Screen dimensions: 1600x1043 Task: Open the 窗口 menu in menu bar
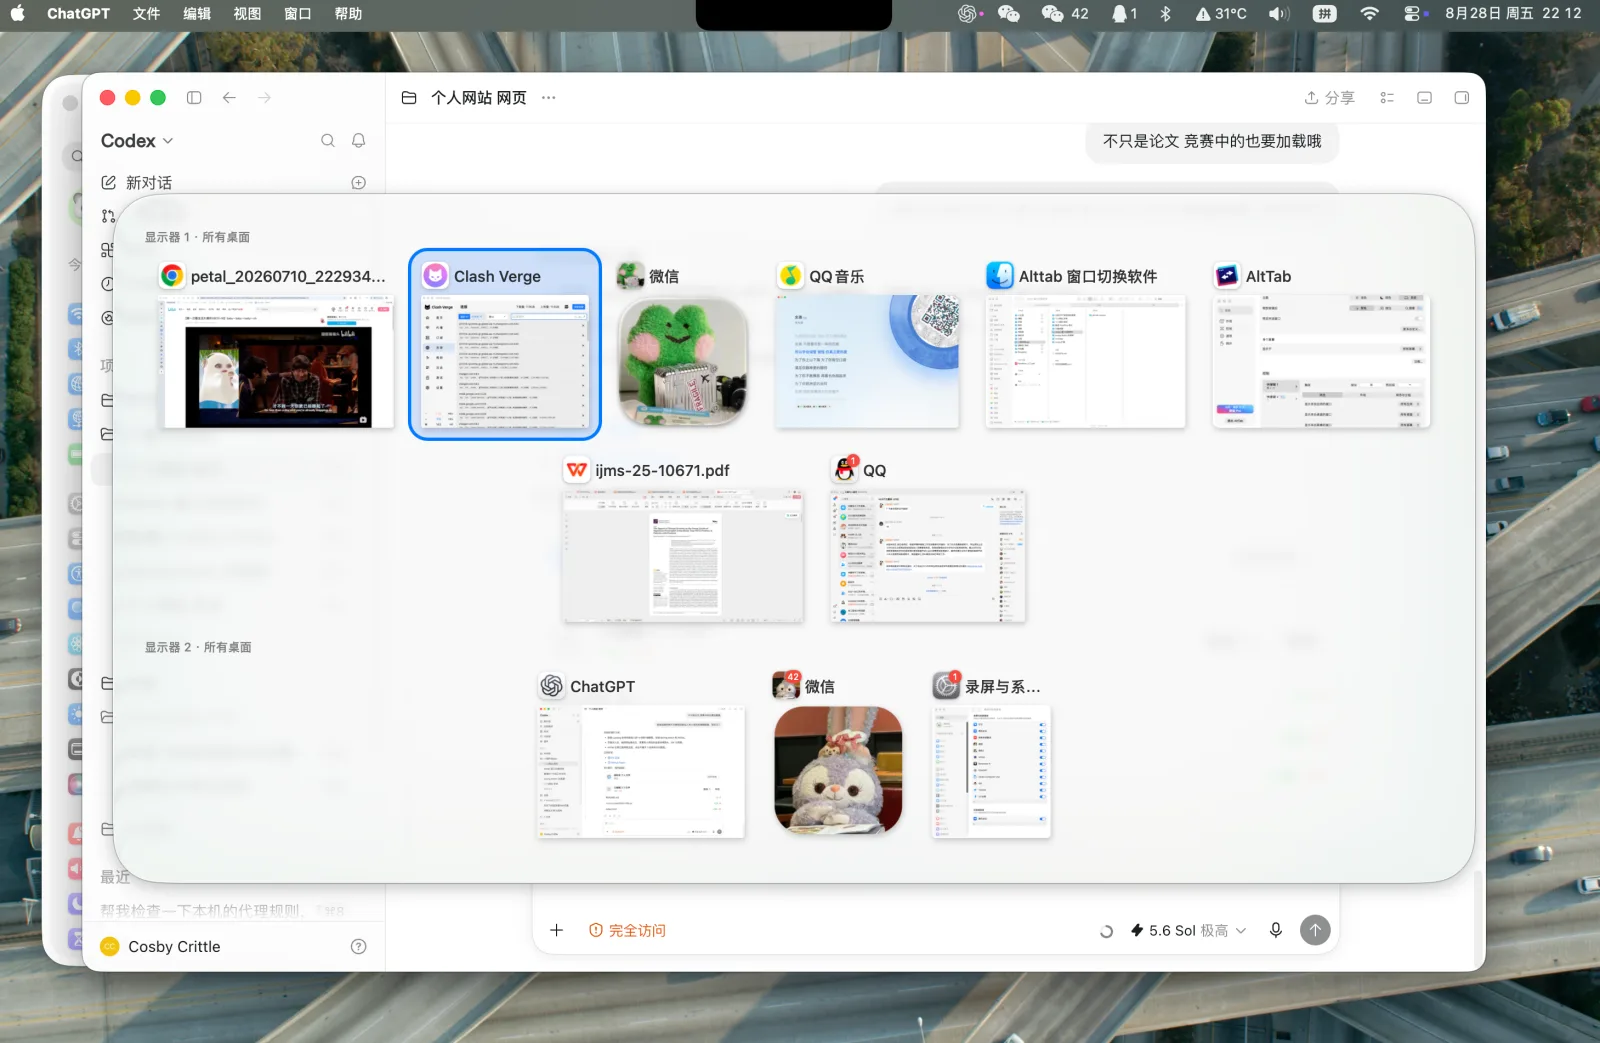(298, 14)
